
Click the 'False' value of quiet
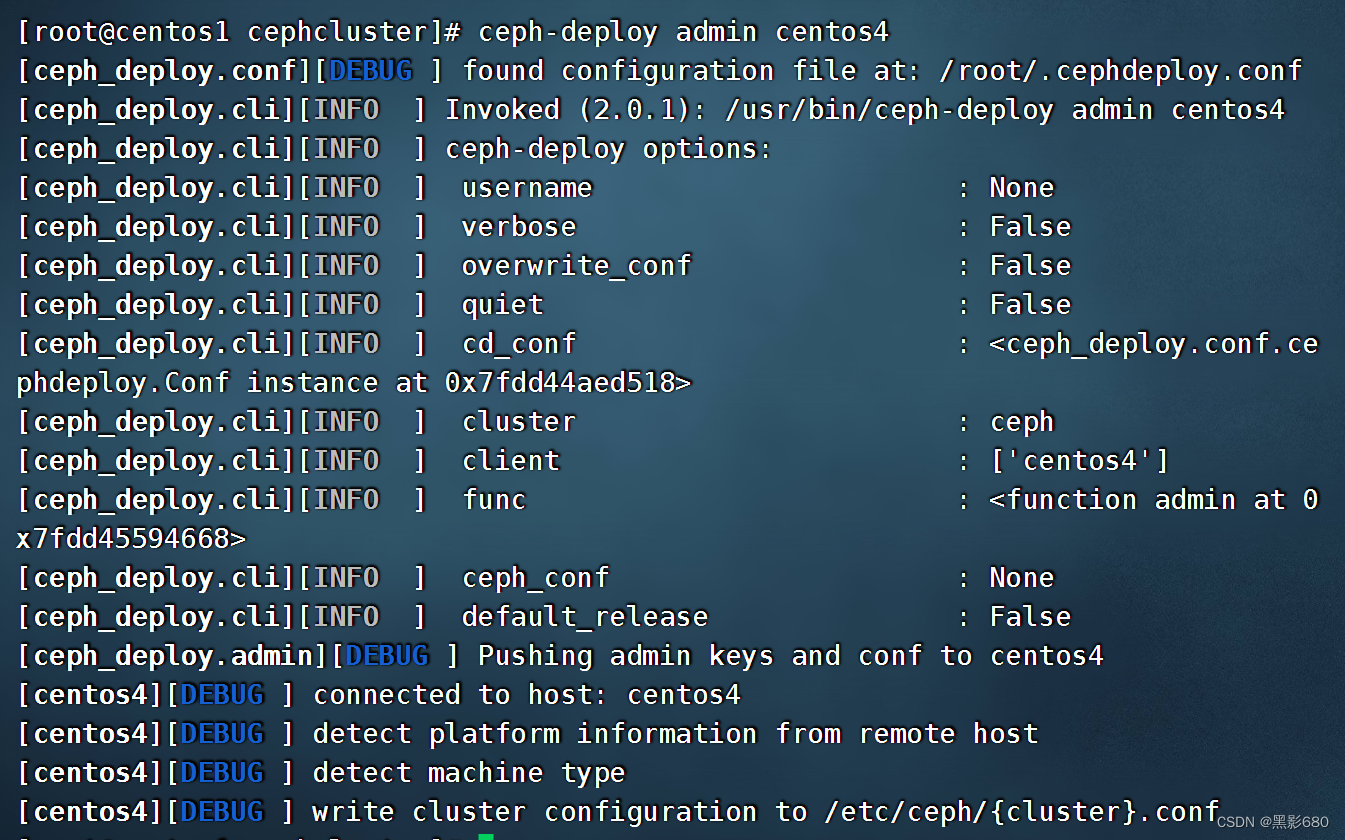point(1030,305)
